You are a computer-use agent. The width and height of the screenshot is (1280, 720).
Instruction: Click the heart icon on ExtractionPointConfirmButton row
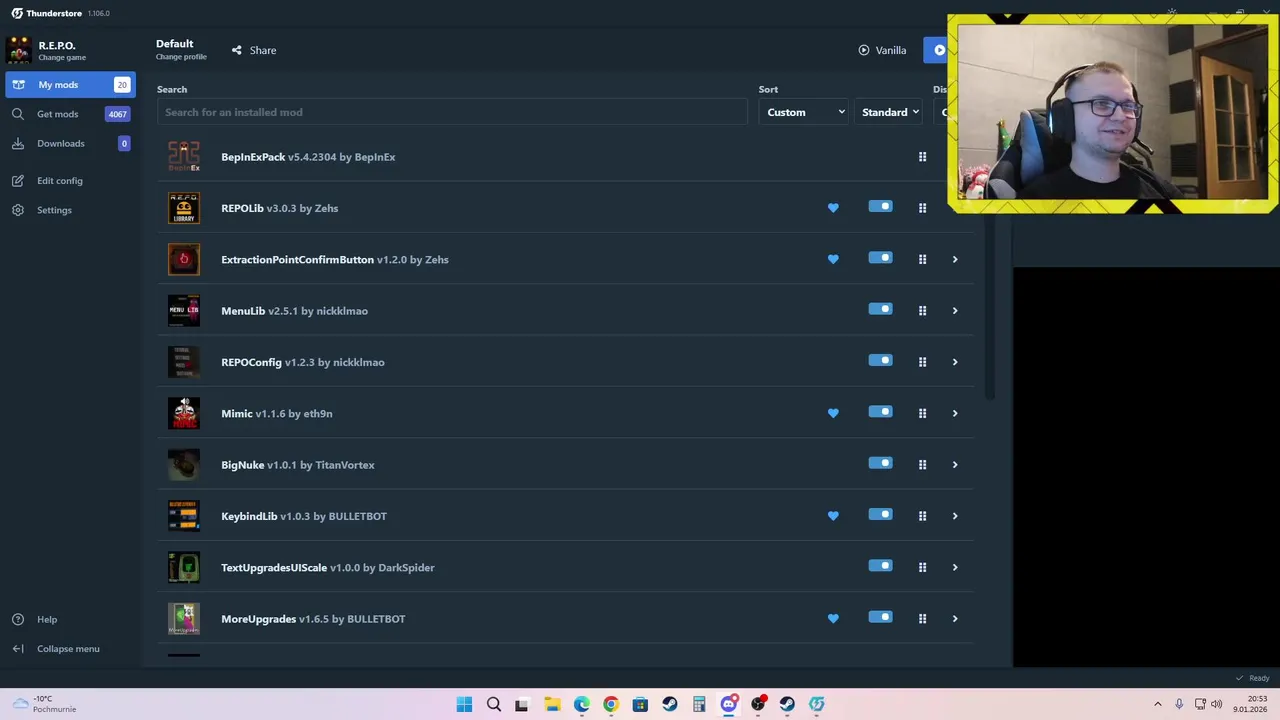833,259
